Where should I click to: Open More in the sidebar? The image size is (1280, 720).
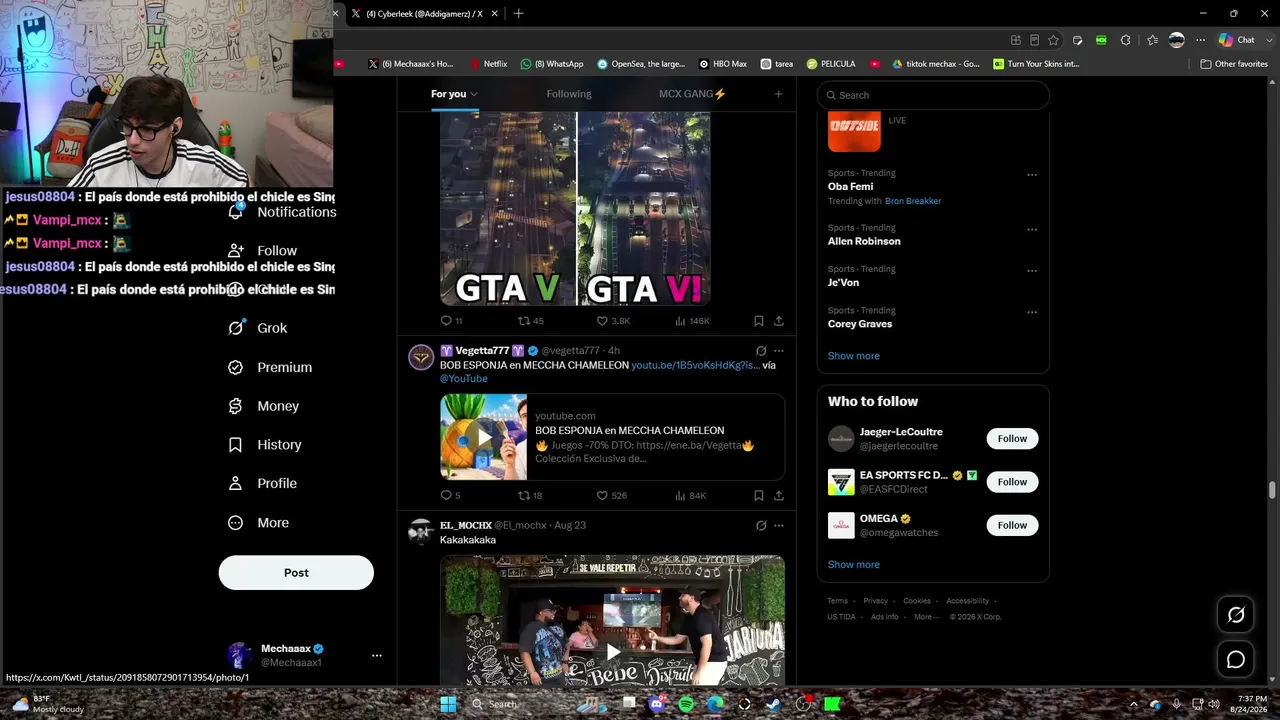259,523
